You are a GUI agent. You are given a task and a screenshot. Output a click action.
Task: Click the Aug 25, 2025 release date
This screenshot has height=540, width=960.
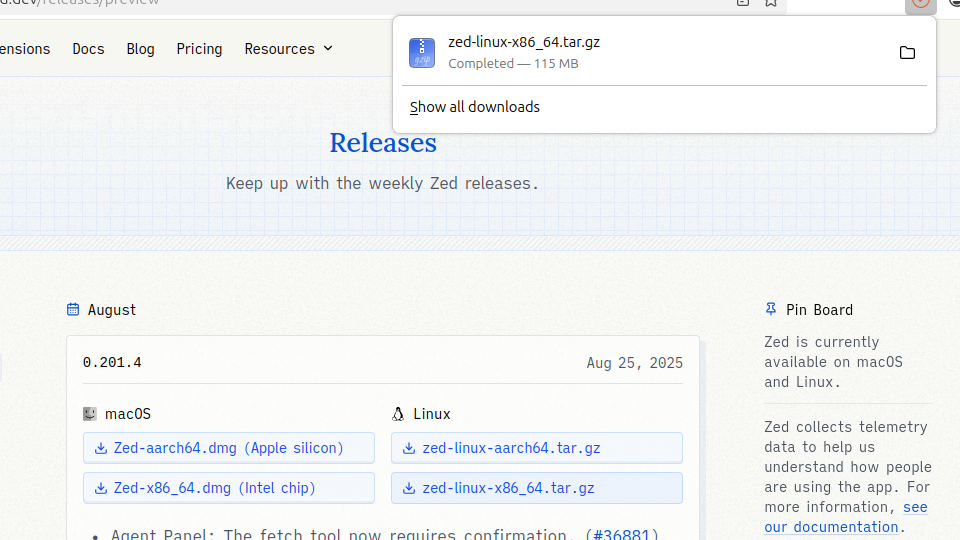(x=634, y=363)
